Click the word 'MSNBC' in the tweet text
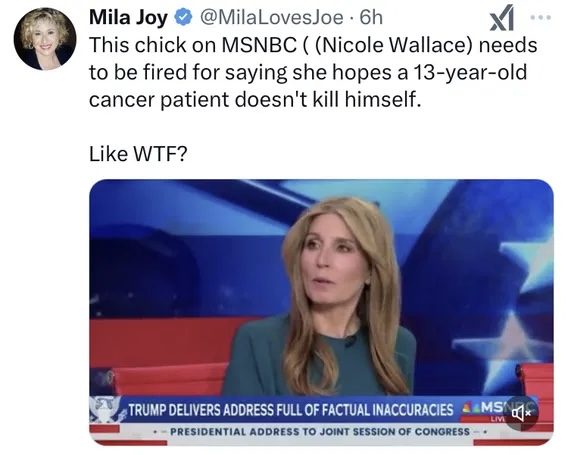Viewport: 568px width, 455px height. click(259, 45)
